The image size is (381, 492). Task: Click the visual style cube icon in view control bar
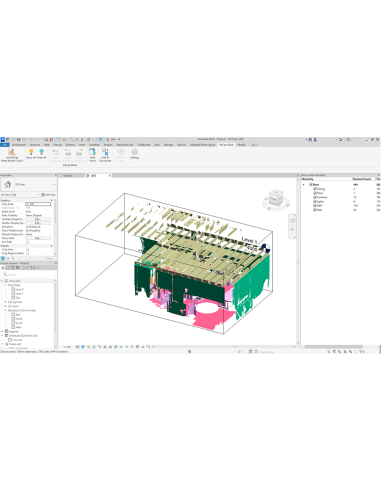(x=83, y=347)
